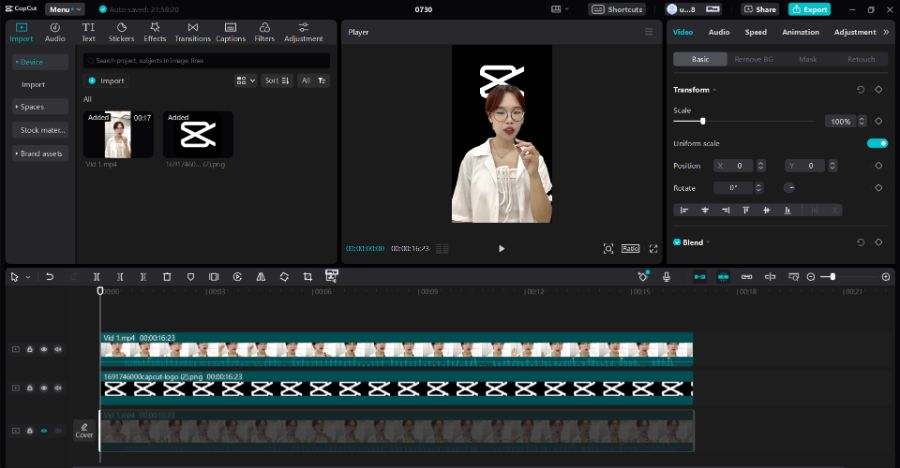Open the Player panel hamburger menu

pos(649,32)
